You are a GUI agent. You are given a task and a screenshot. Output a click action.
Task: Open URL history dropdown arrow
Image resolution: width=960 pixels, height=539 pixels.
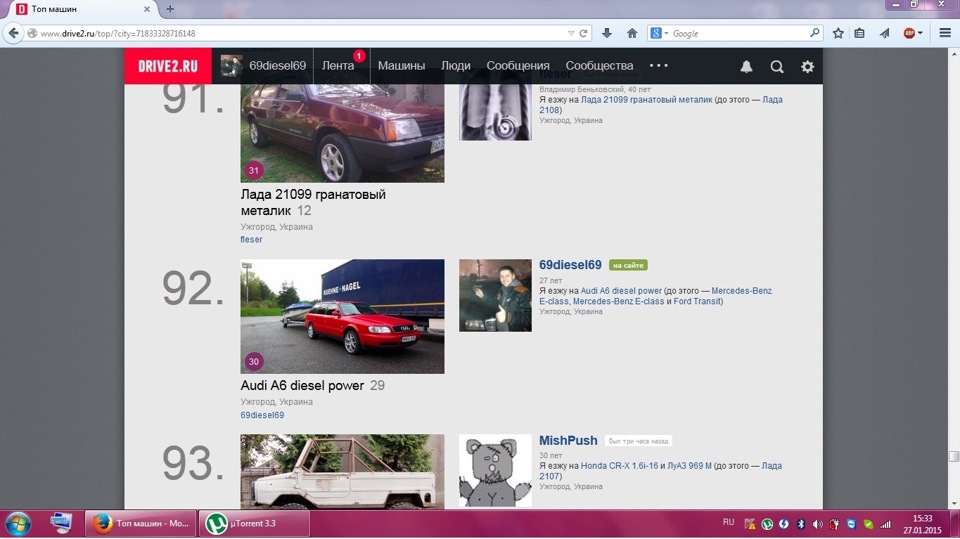click(571, 33)
